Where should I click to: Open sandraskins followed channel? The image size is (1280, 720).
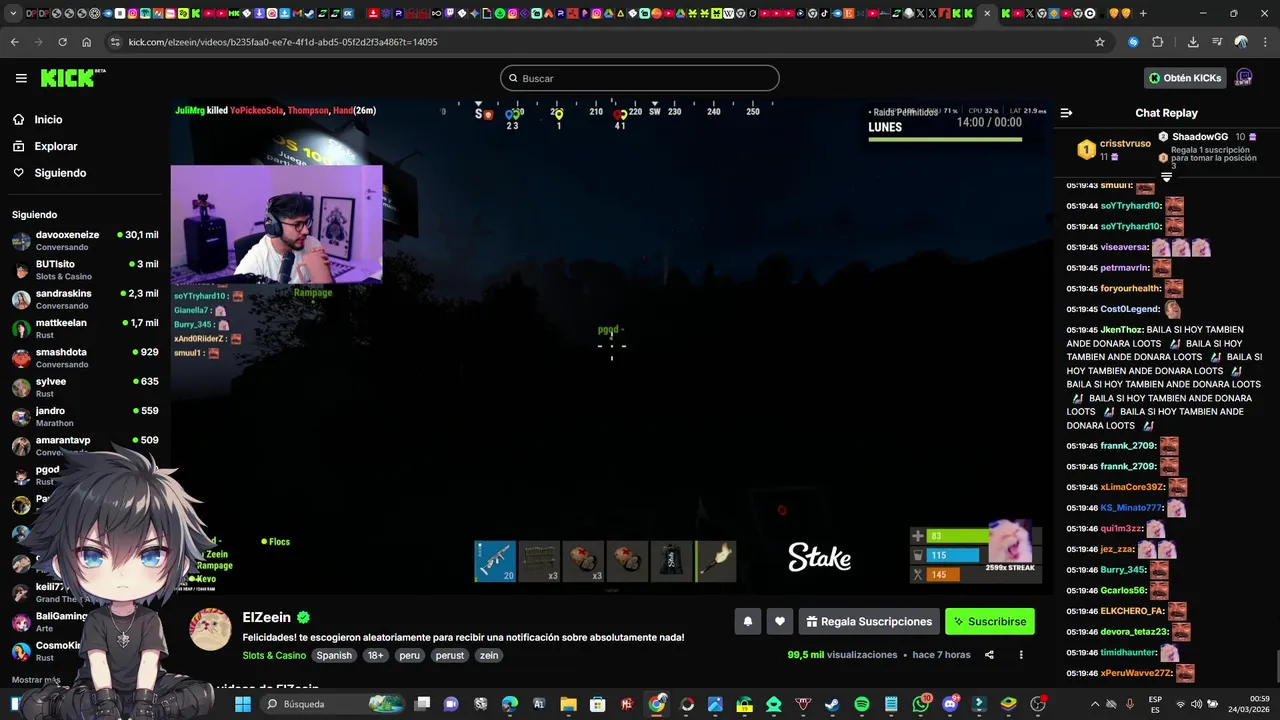[x=85, y=299]
